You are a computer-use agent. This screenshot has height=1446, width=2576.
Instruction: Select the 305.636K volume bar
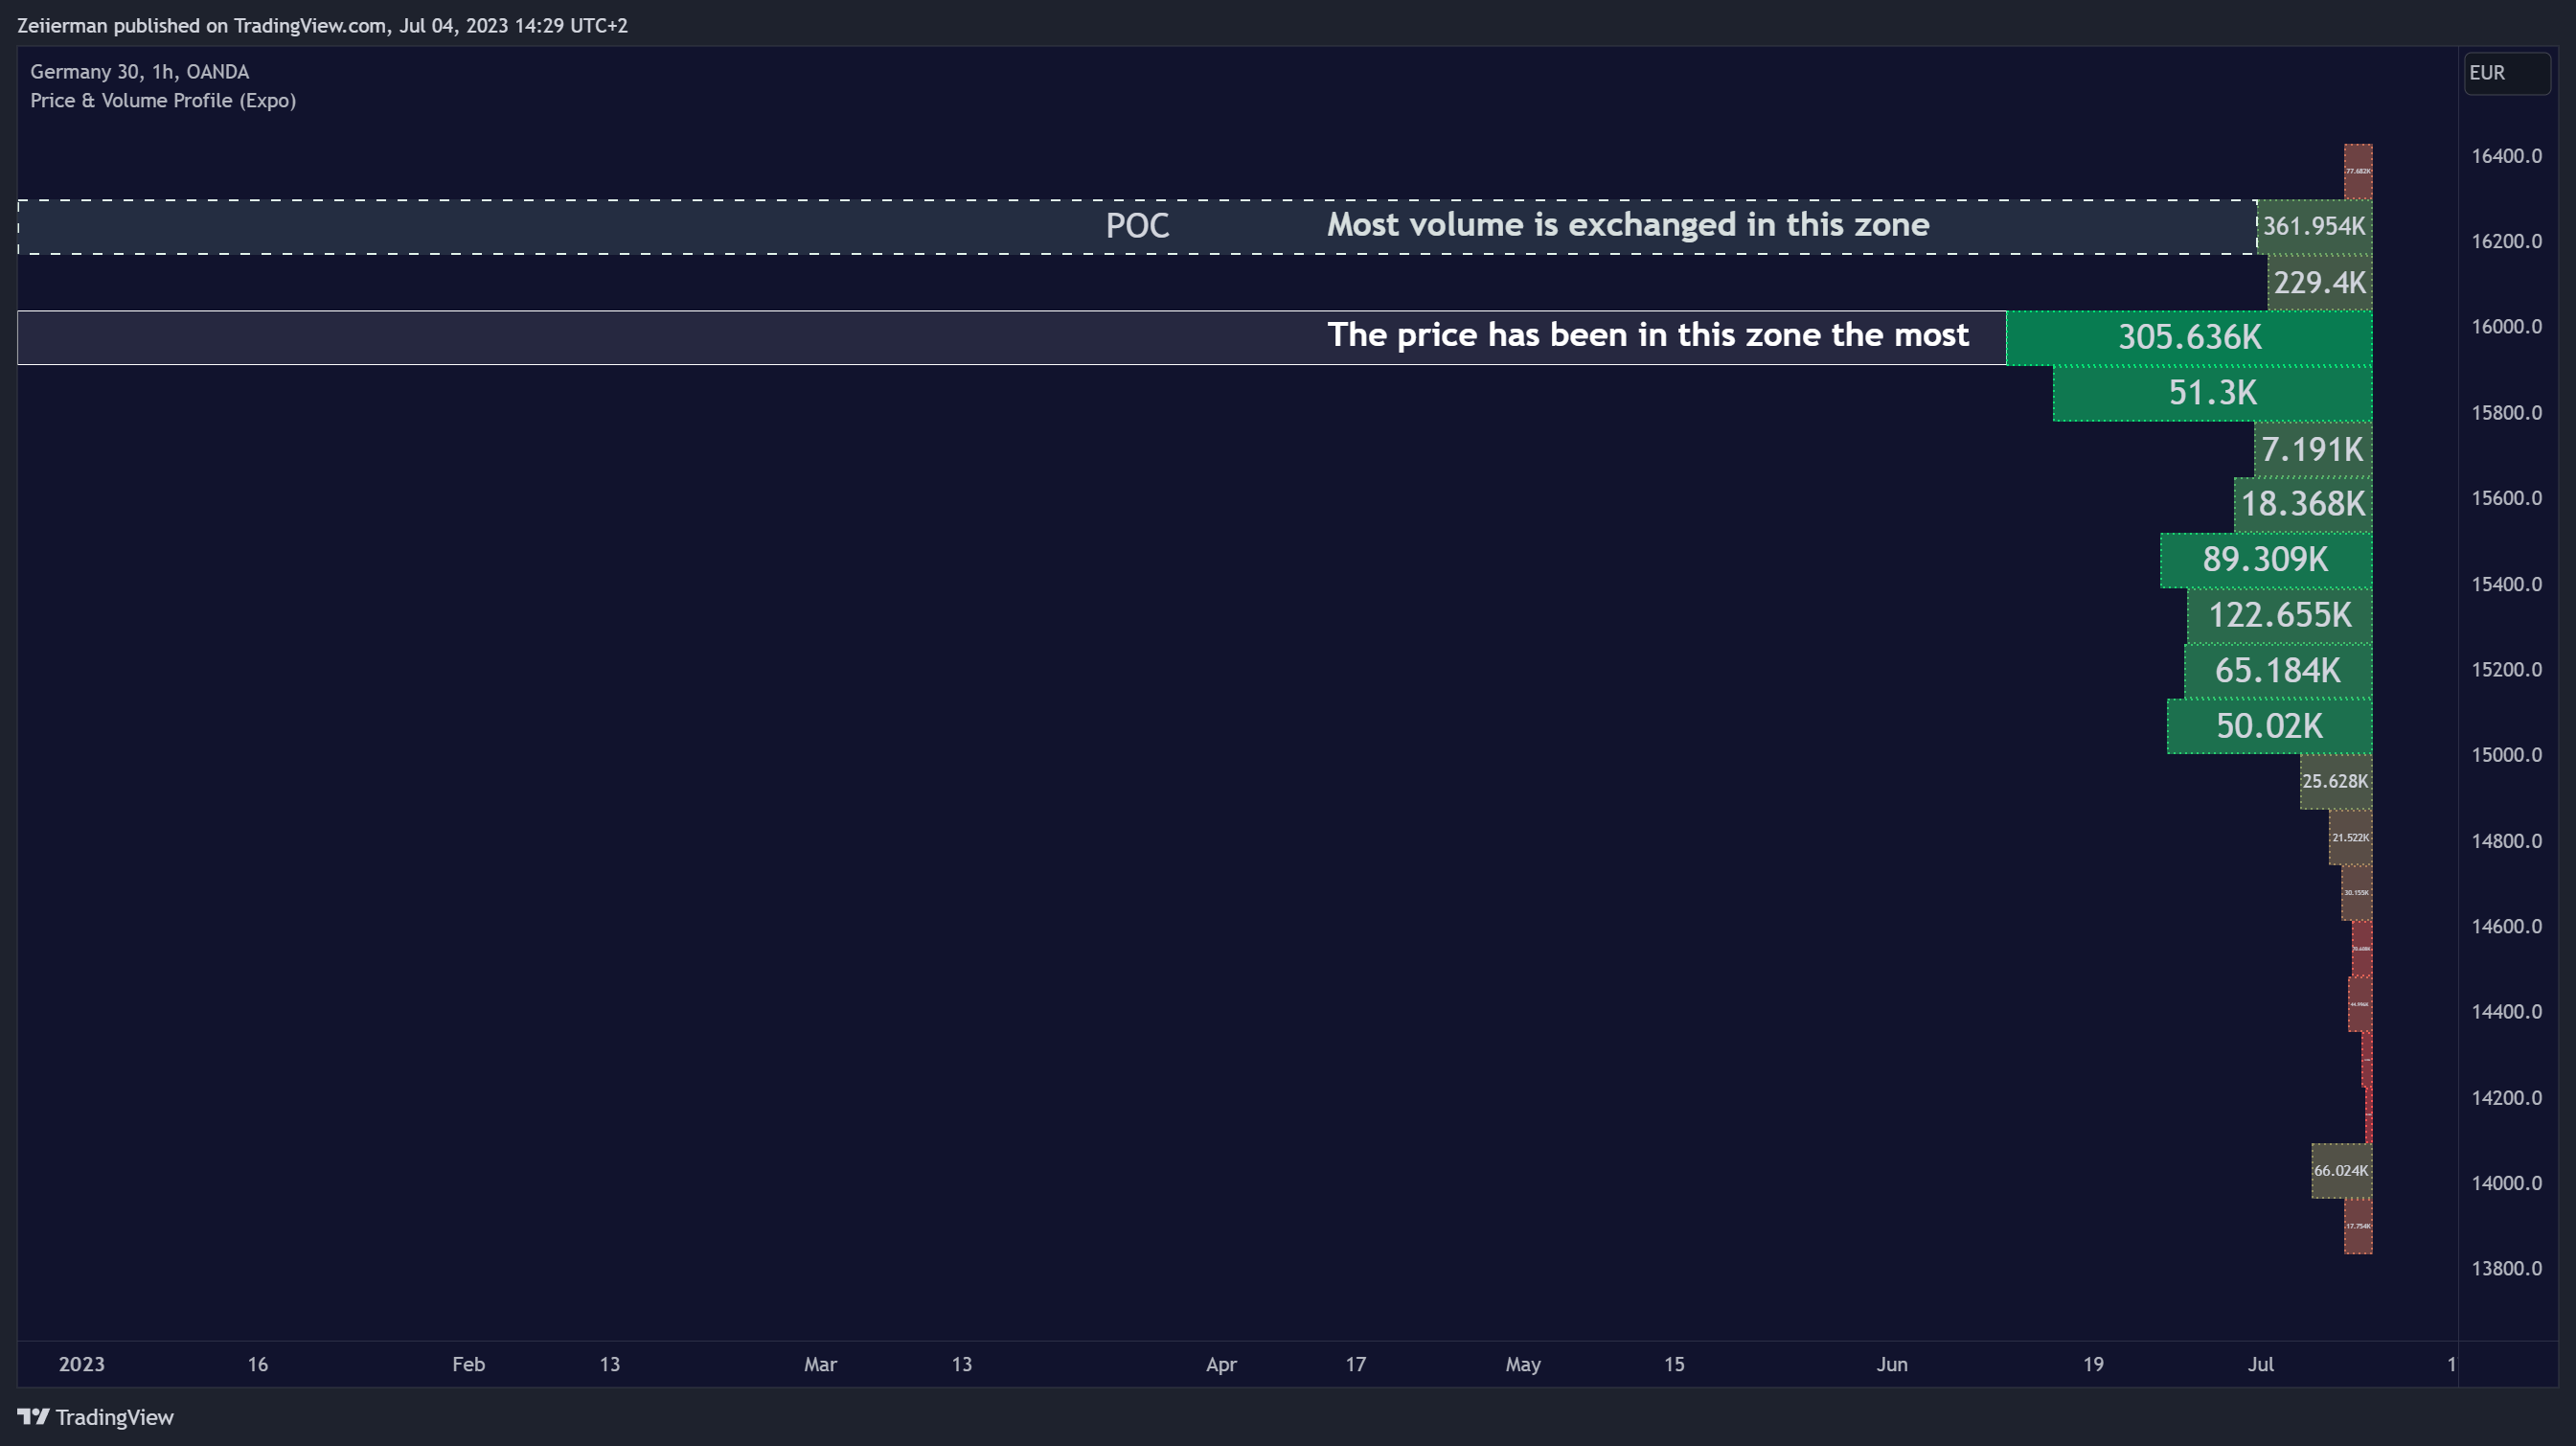click(2189, 338)
